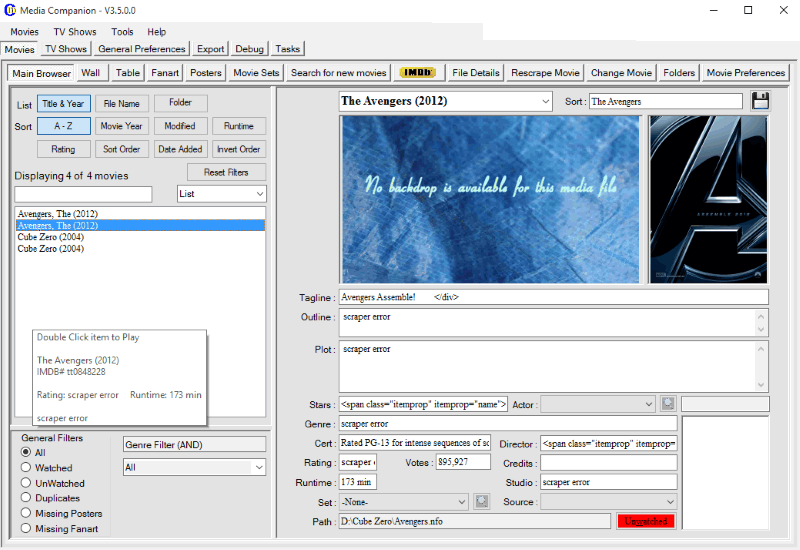Open the Movie Sets tab
Screen dimensions: 800x550
(256, 73)
